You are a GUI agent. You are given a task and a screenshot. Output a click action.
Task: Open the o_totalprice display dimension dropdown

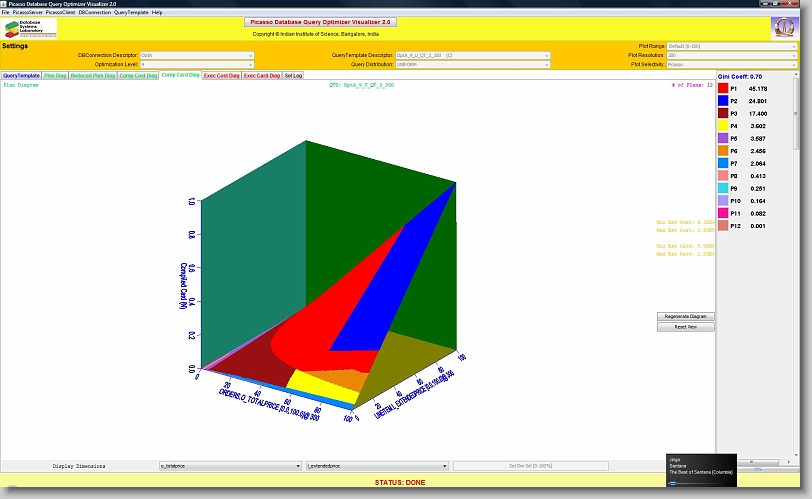[x=230, y=466]
